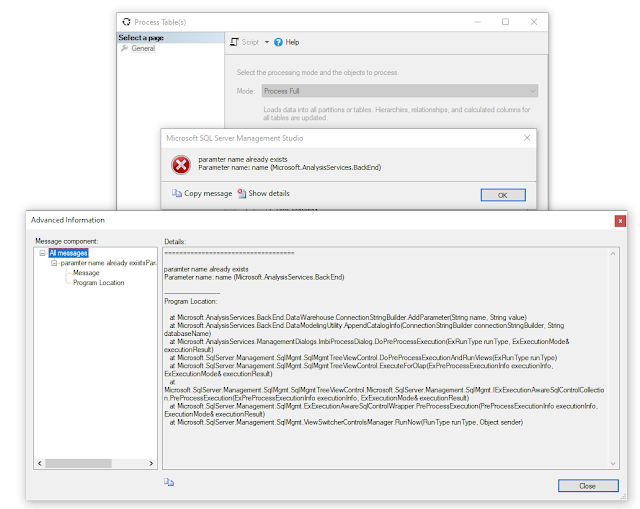Click the Script icon in Process Table(s) toolbar
This screenshot has width=640, height=509.
[234, 42]
